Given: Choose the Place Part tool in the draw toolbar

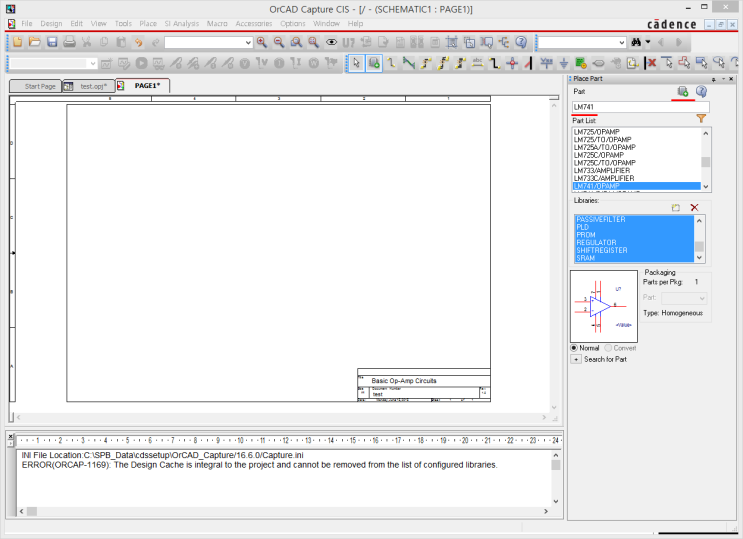Looking at the screenshot, I should pyautogui.click(x=374, y=63).
